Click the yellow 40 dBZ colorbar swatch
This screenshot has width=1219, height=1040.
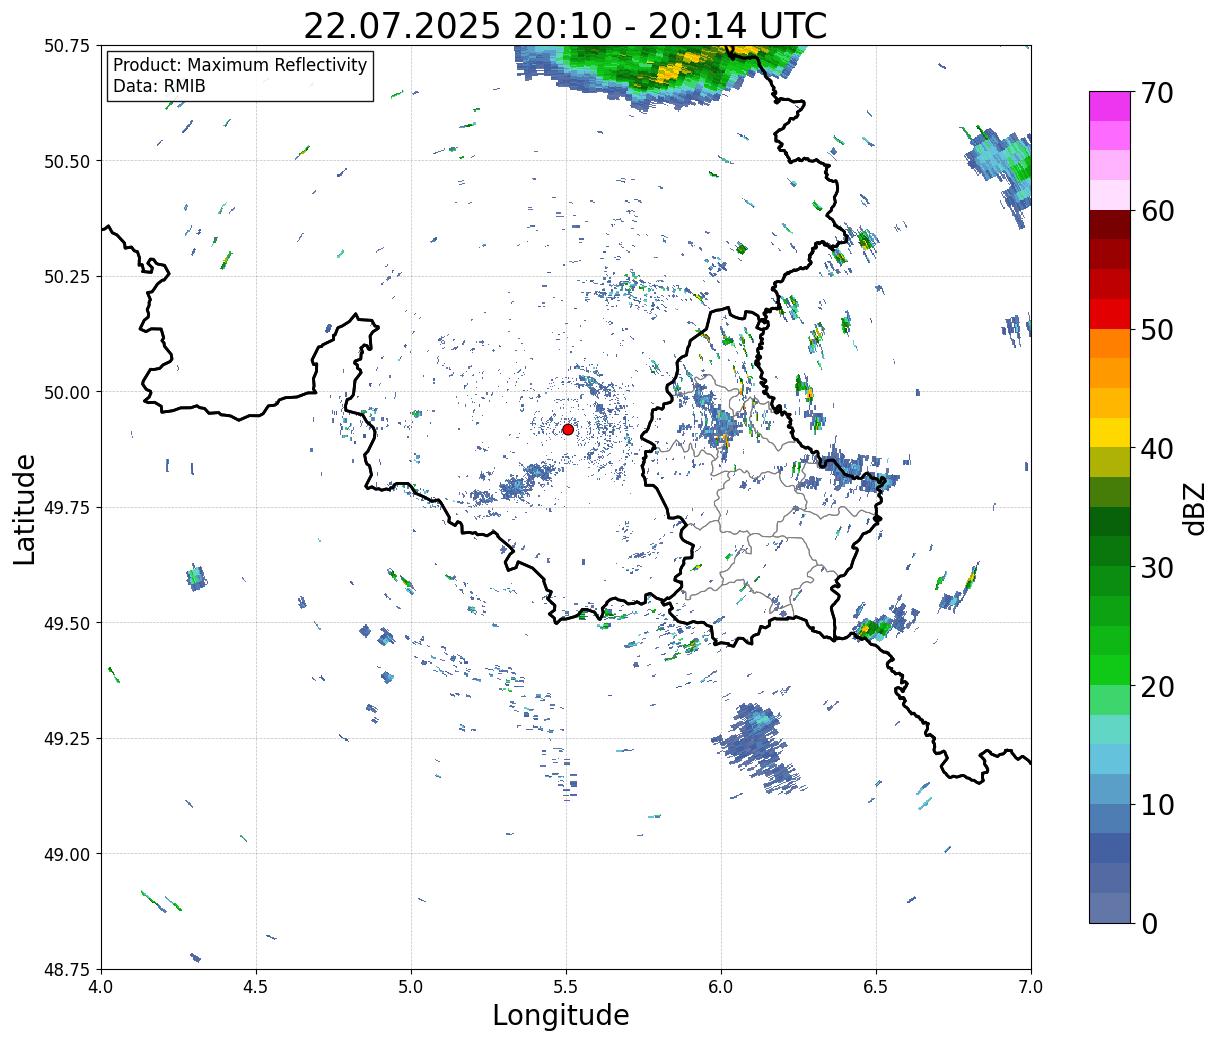point(1109,432)
